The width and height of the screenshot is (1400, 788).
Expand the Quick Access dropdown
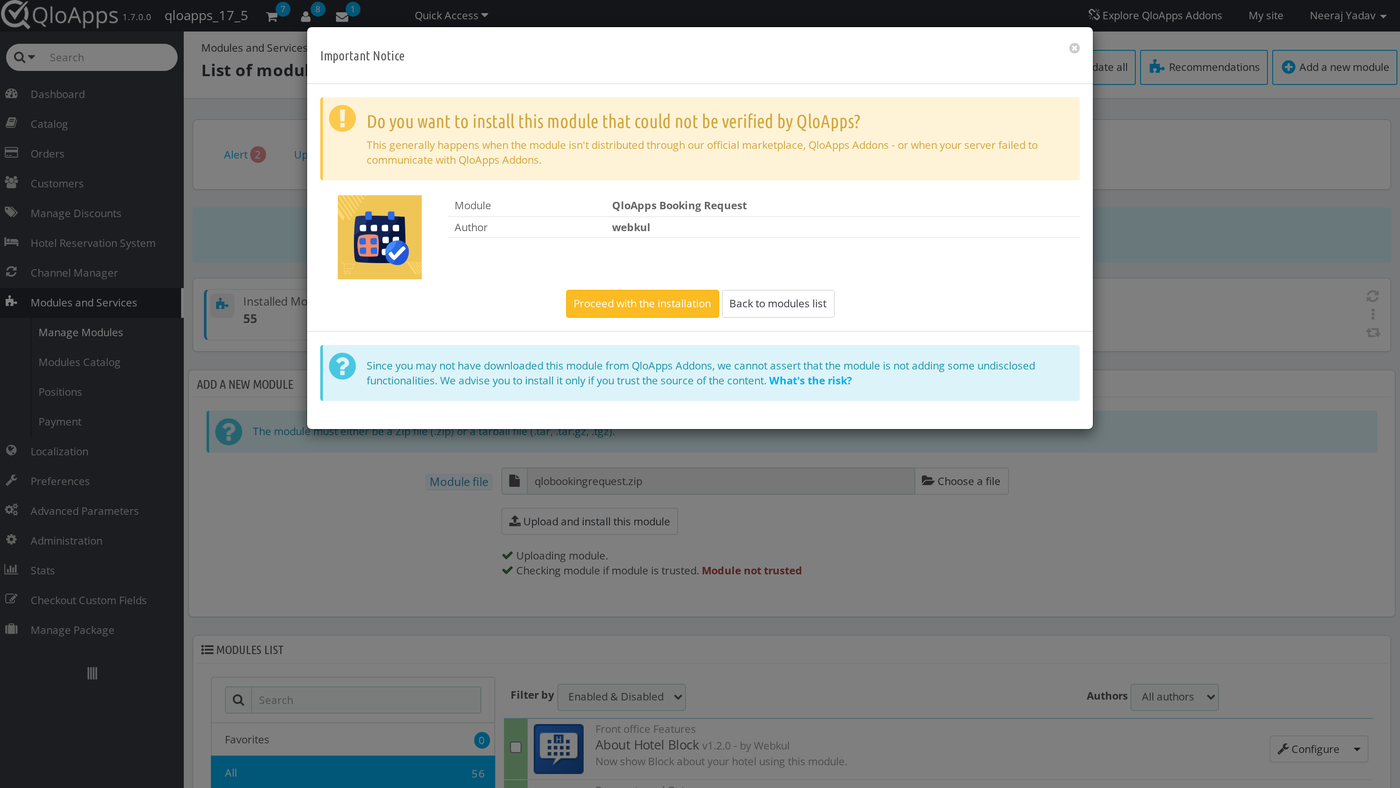click(x=451, y=16)
